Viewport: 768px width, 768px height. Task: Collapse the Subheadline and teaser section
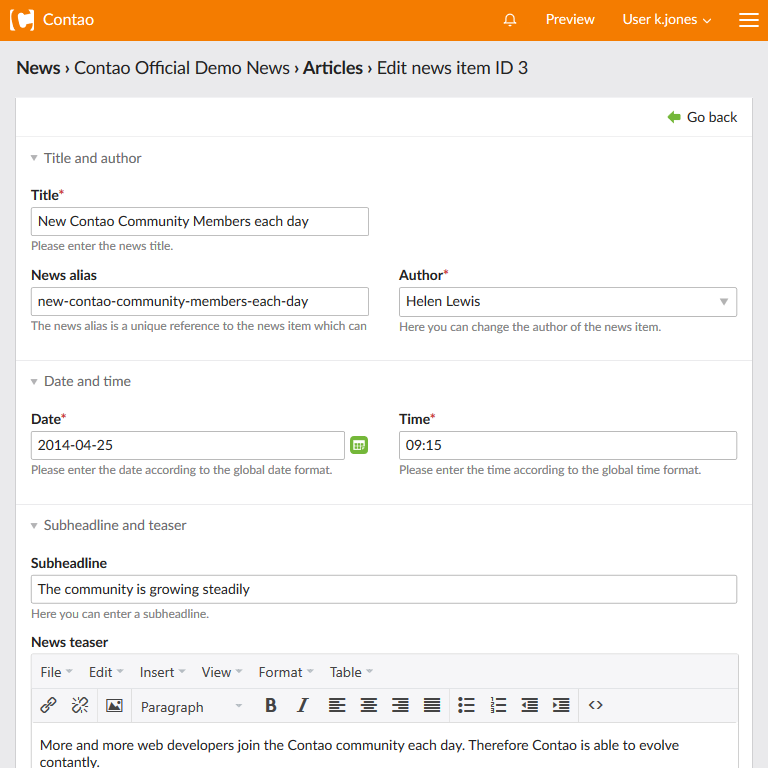109,525
